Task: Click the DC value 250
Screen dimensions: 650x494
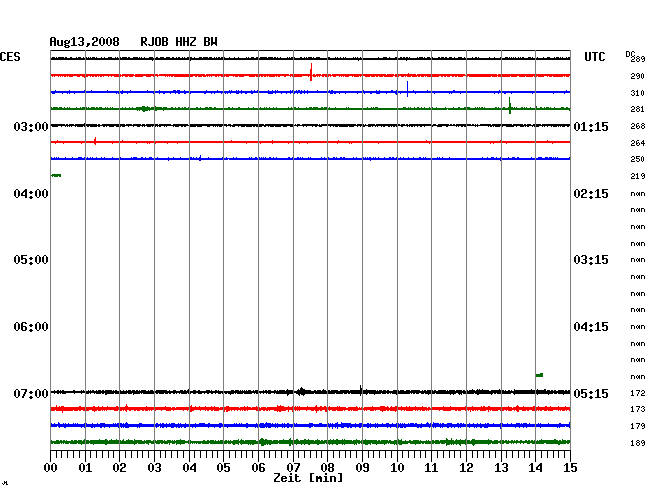Action: (x=638, y=159)
